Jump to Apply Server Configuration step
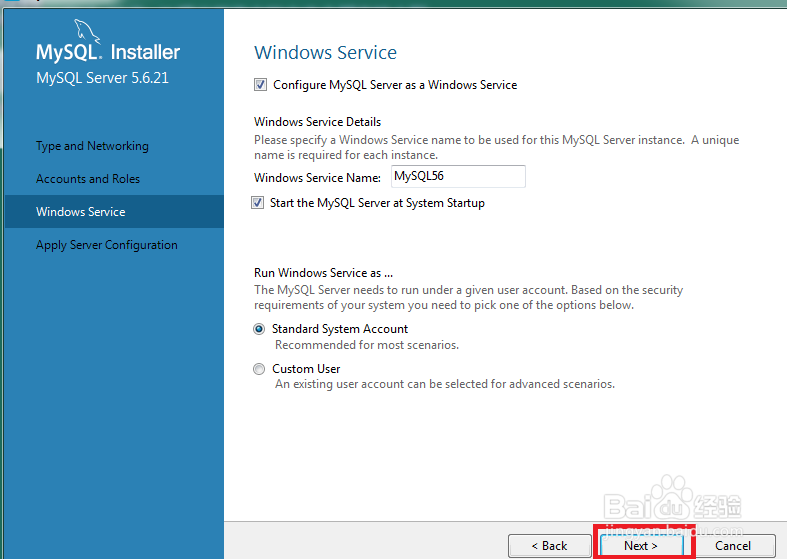The image size is (787, 559). point(107,245)
